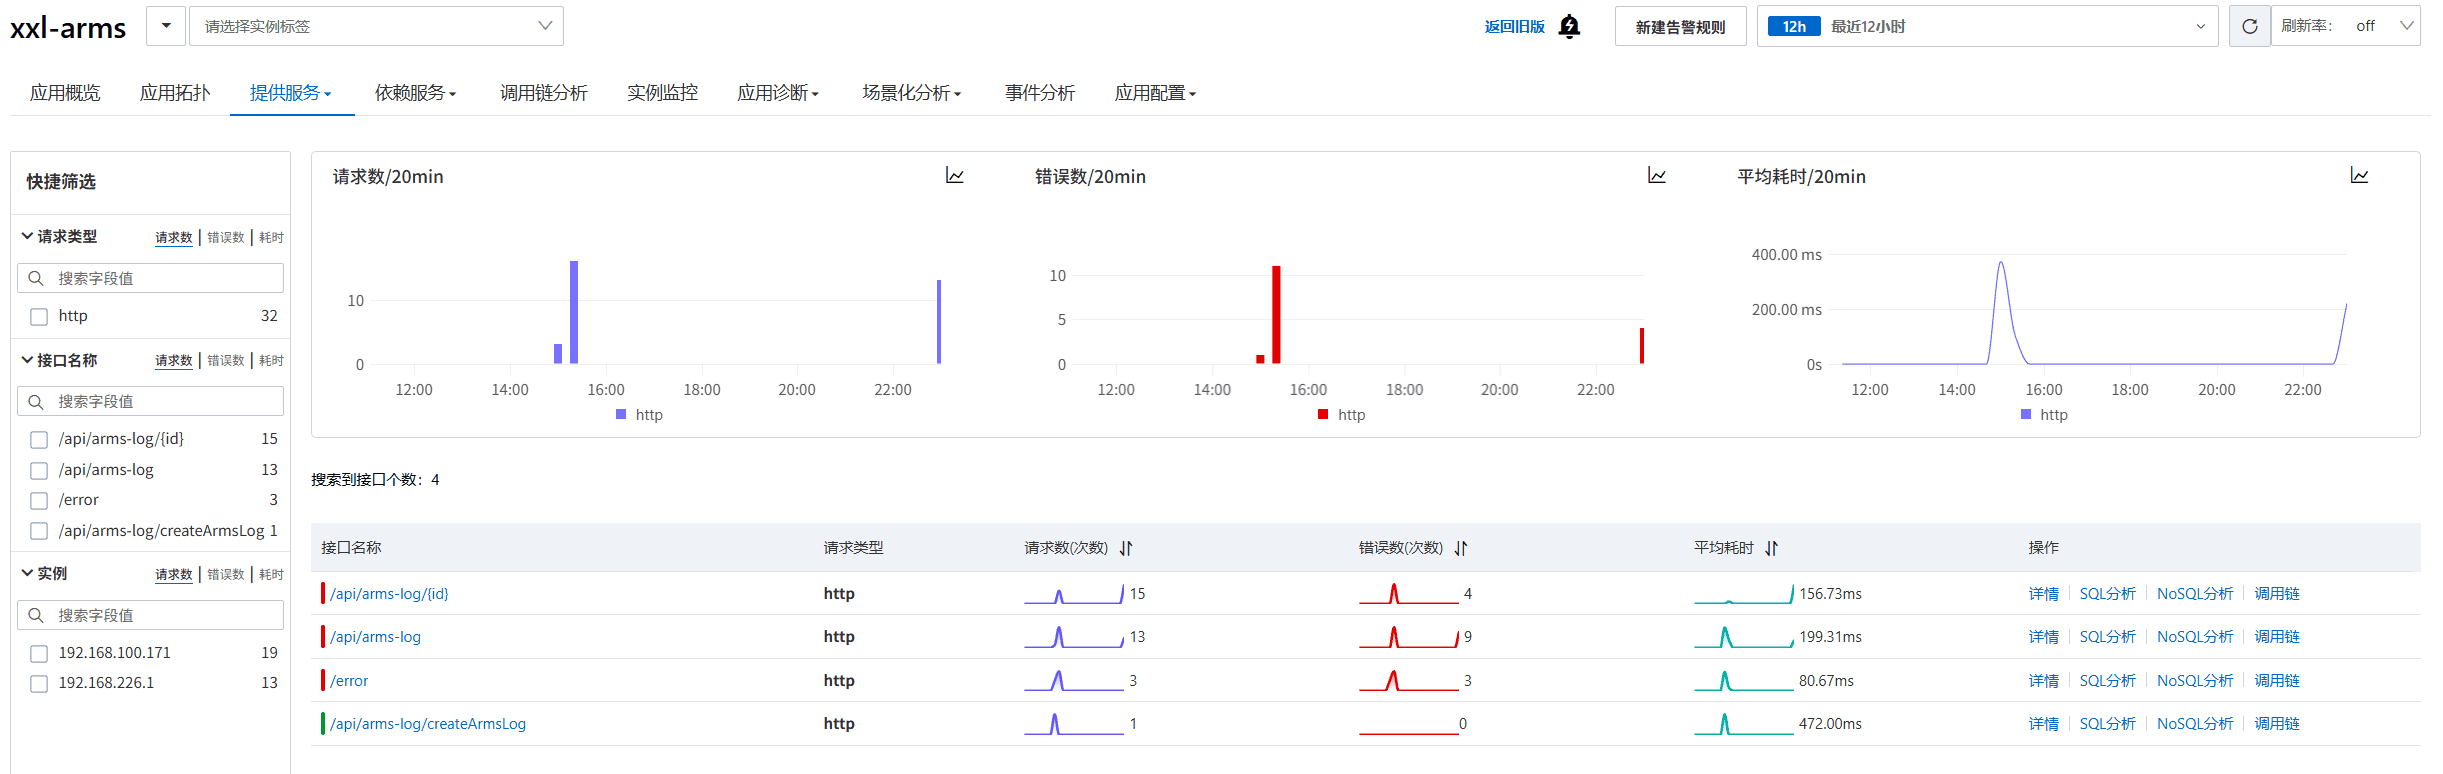
Task: Toggle http legend swatch in 请求数 chart
Action: pos(621,414)
